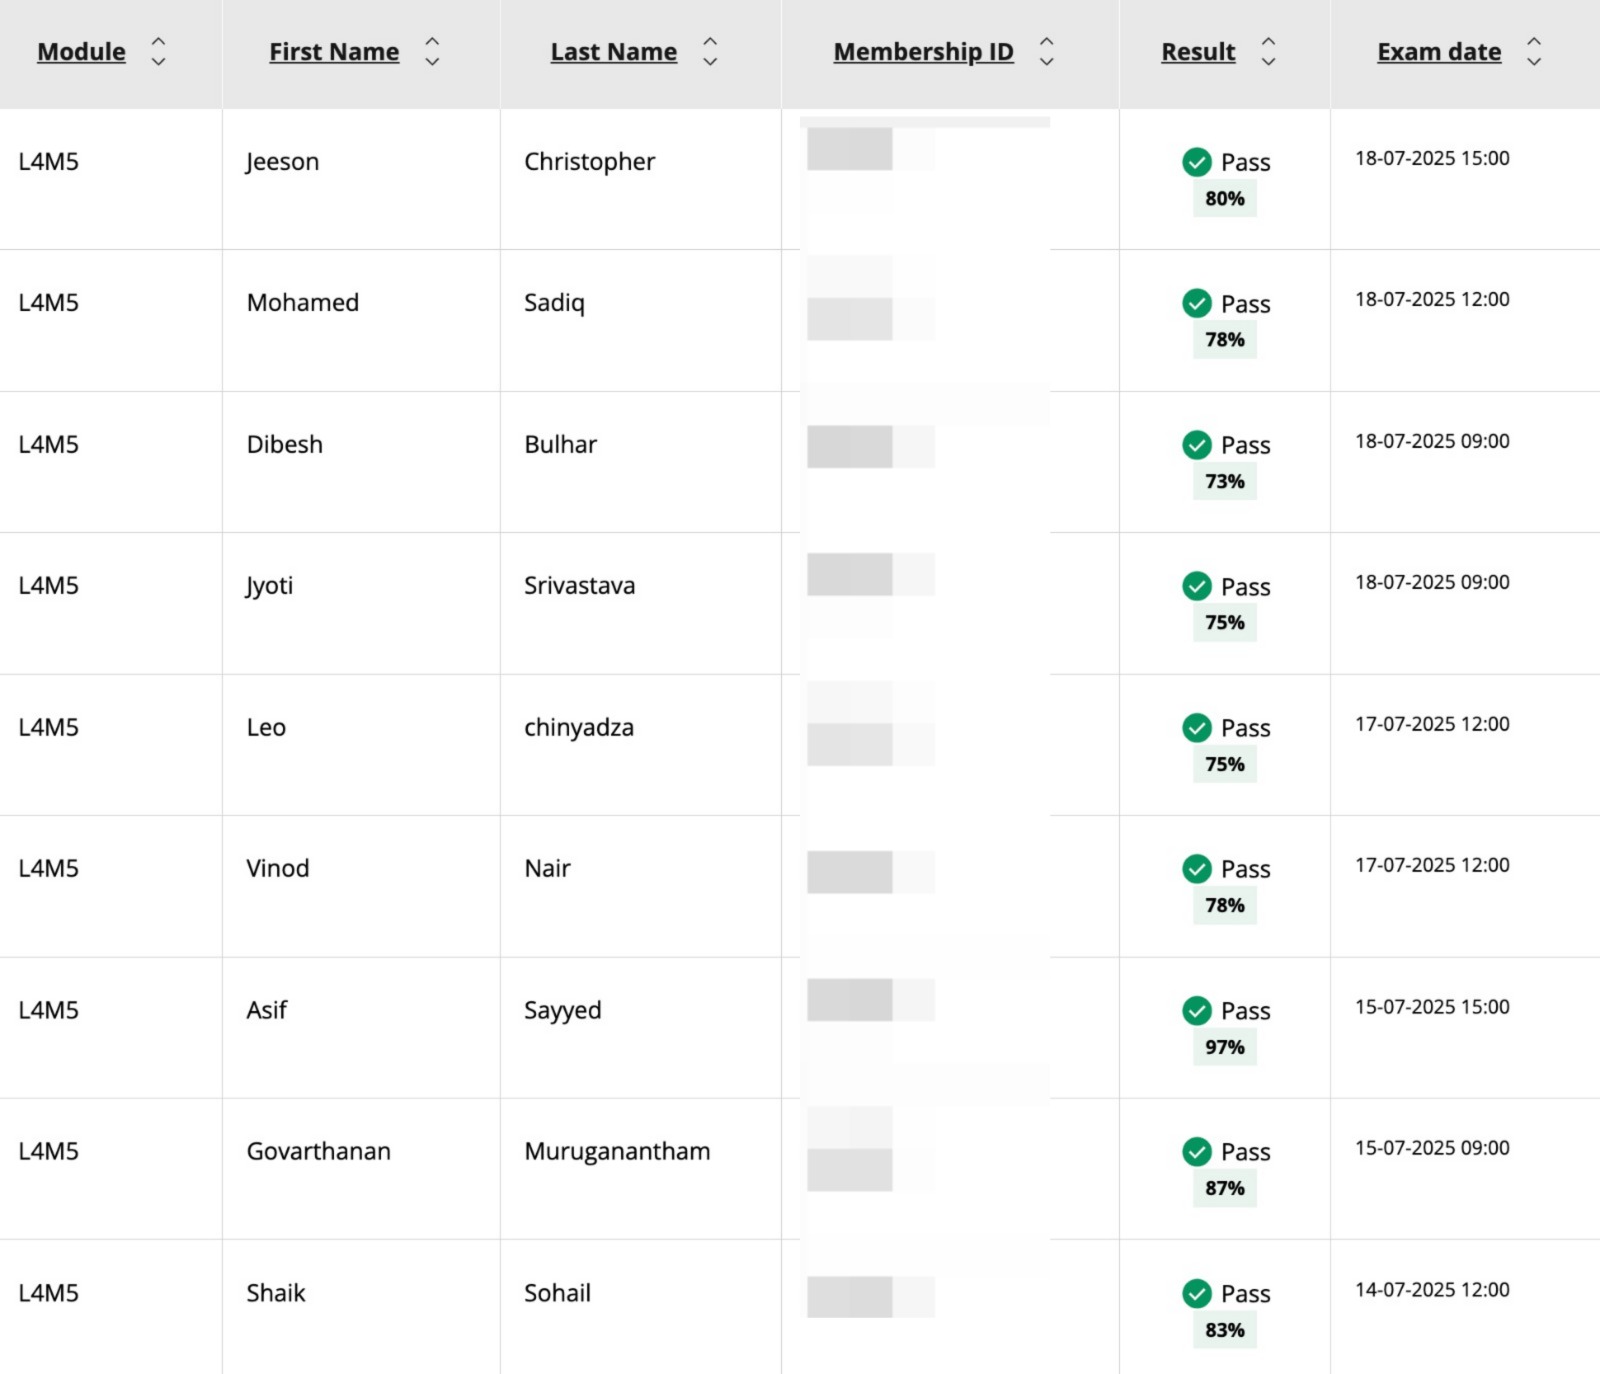Click the down chevron on Last Name
Screen dimensions: 1600x1374
710,64
